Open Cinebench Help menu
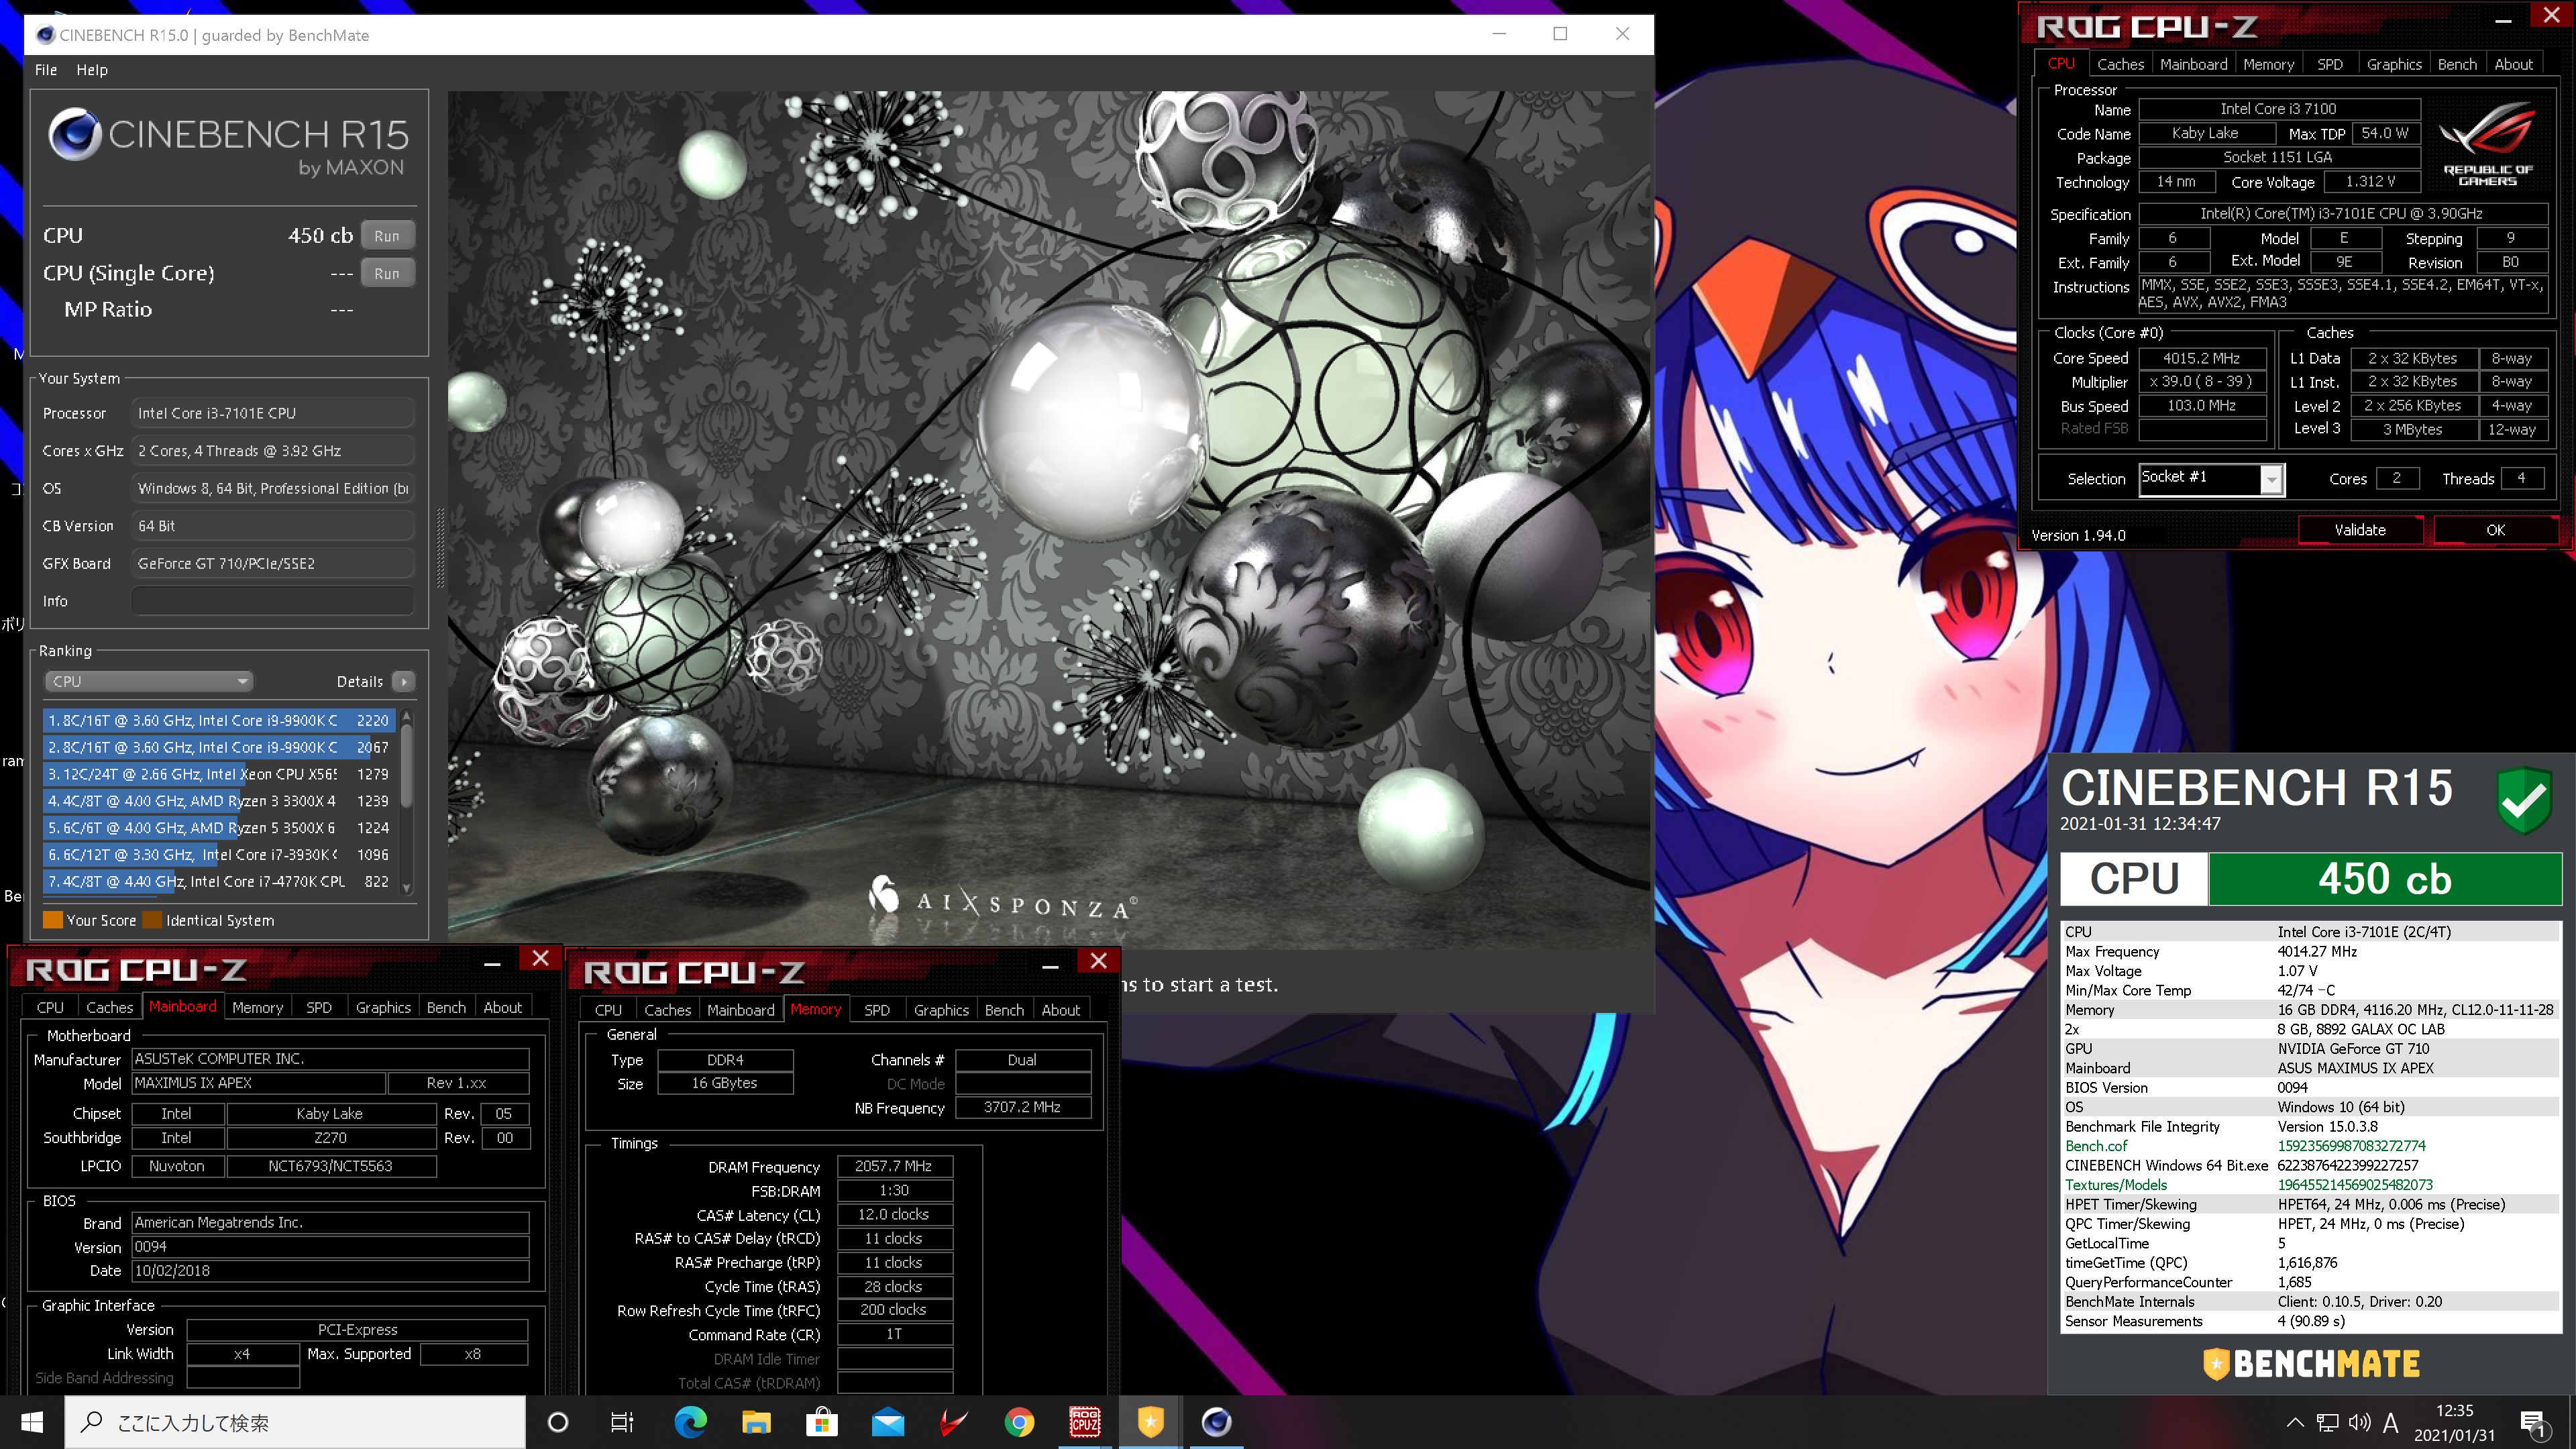The image size is (2576, 1449). pos(92,70)
